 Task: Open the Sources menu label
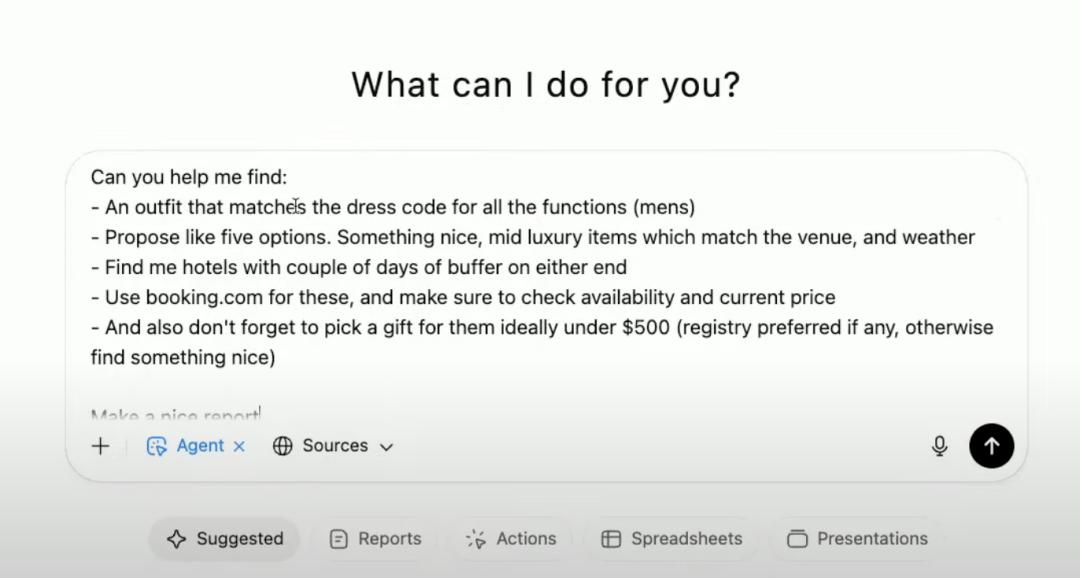click(x=335, y=446)
